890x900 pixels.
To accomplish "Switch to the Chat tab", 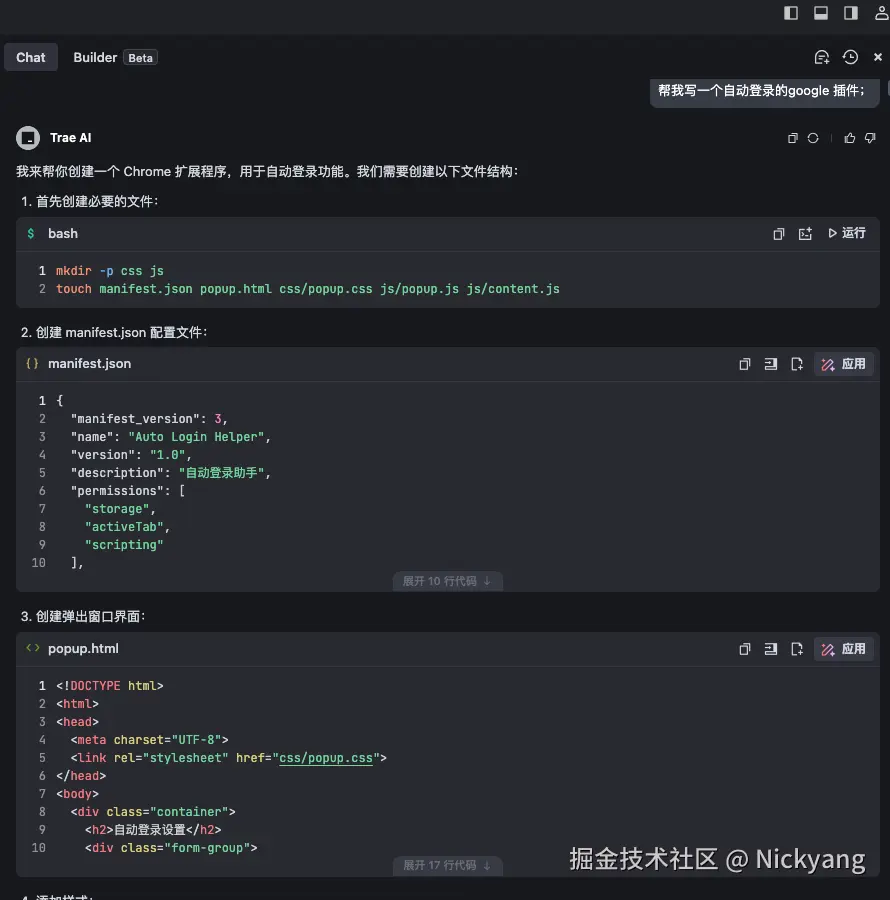I will coord(30,57).
